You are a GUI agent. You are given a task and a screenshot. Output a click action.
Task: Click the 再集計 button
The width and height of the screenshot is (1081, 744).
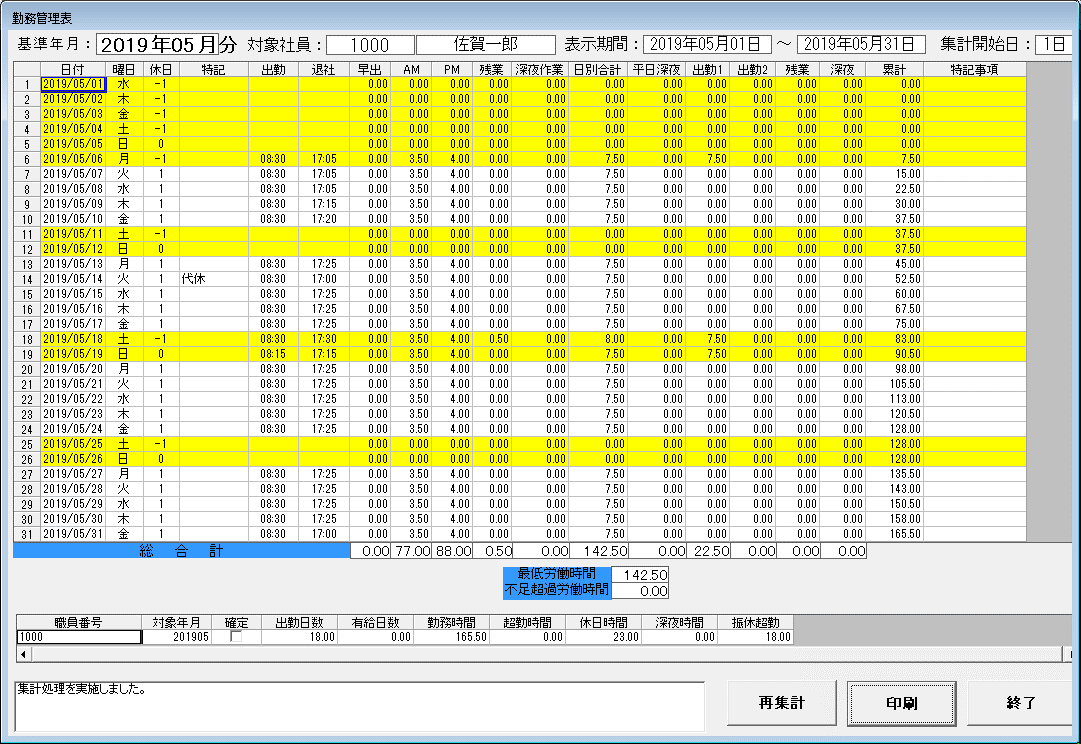tap(781, 703)
